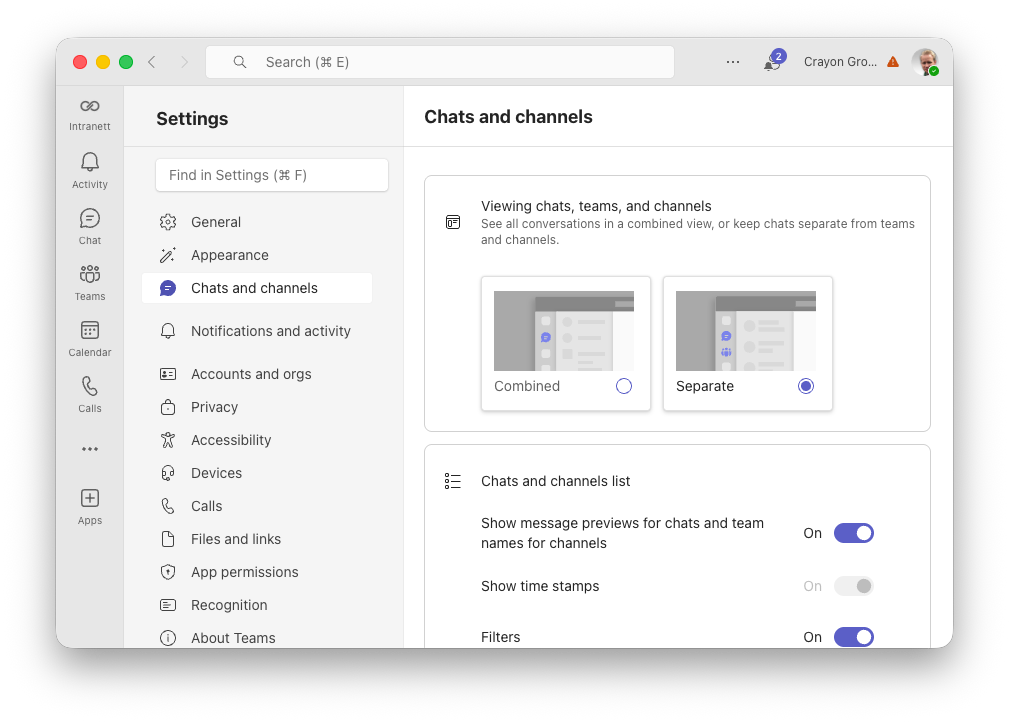This screenshot has height=722, width=1009.
Task: Switch to Appearance settings
Action: 230,255
